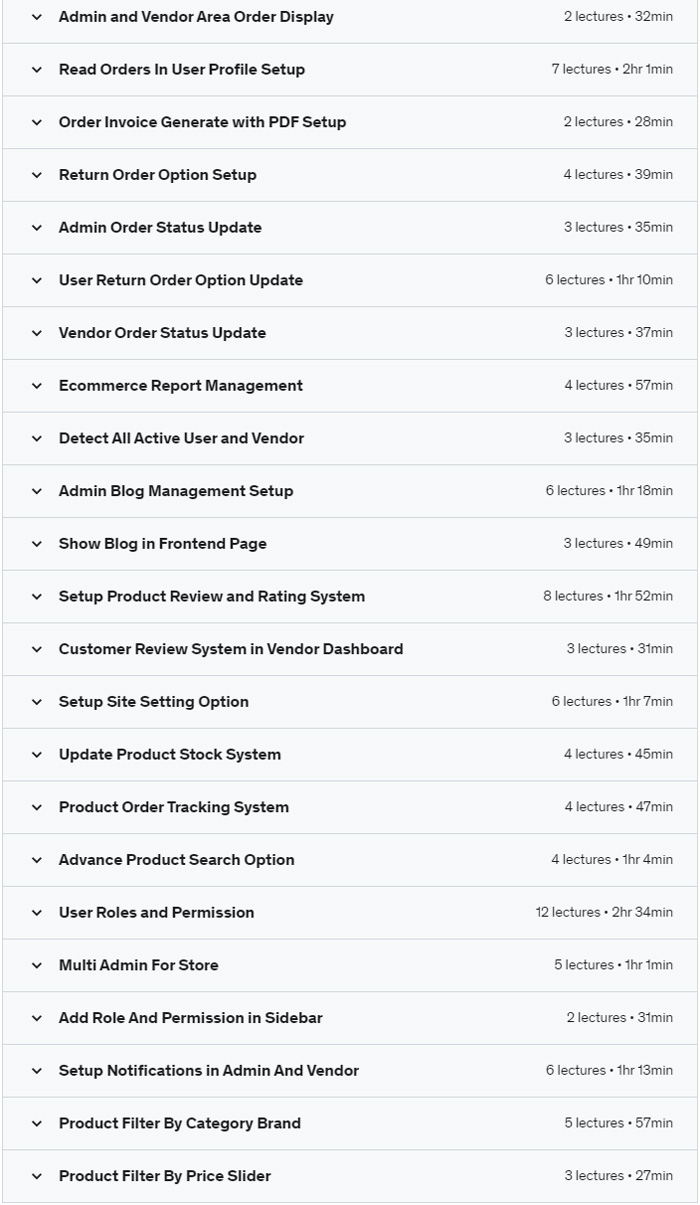Screen dimensions: 700x1205
Task: Open Advance Product Search Option section
Action: (176, 860)
